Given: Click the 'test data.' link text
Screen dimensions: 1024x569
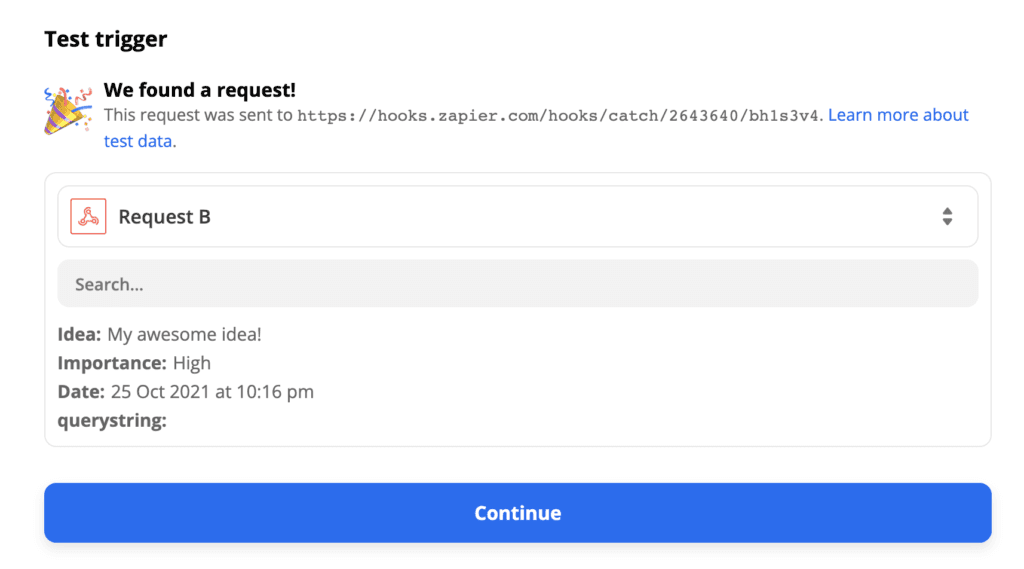Looking at the screenshot, I should 140,141.
